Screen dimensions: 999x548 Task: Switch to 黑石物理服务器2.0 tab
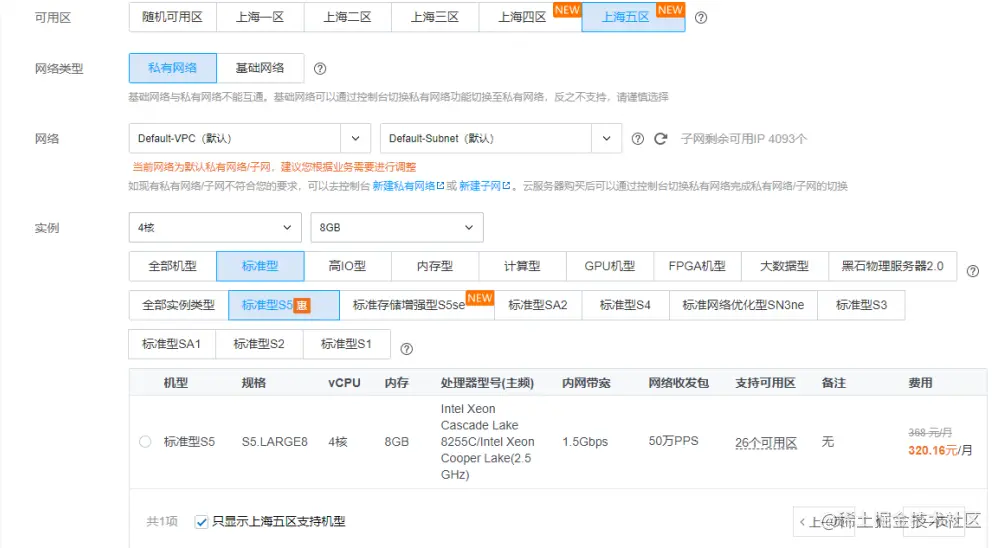[893, 266]
